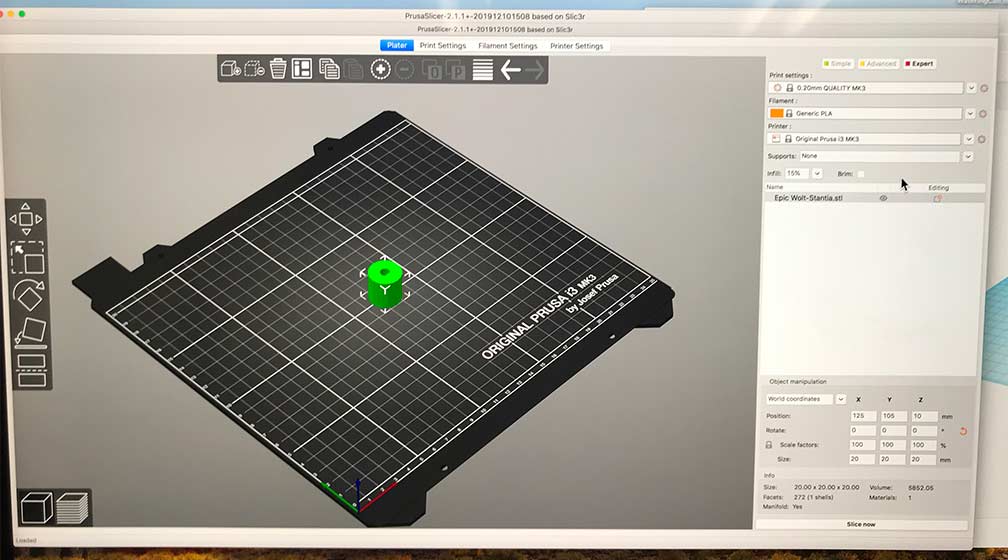Viewport: 1008px width, 560px height.
Task: Click the Position Z input field
Action: coord(923,416)
